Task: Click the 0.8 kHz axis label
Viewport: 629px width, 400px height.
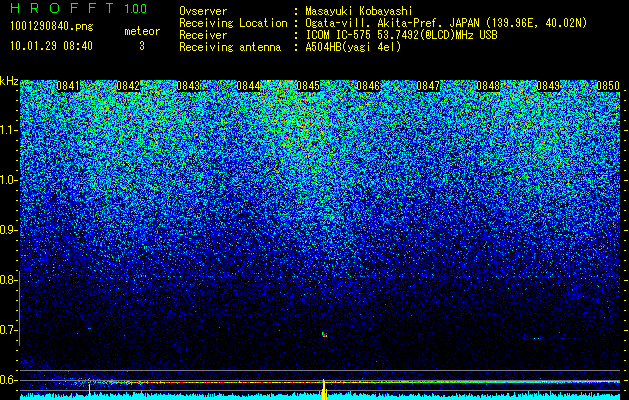Action: (8, 280)
